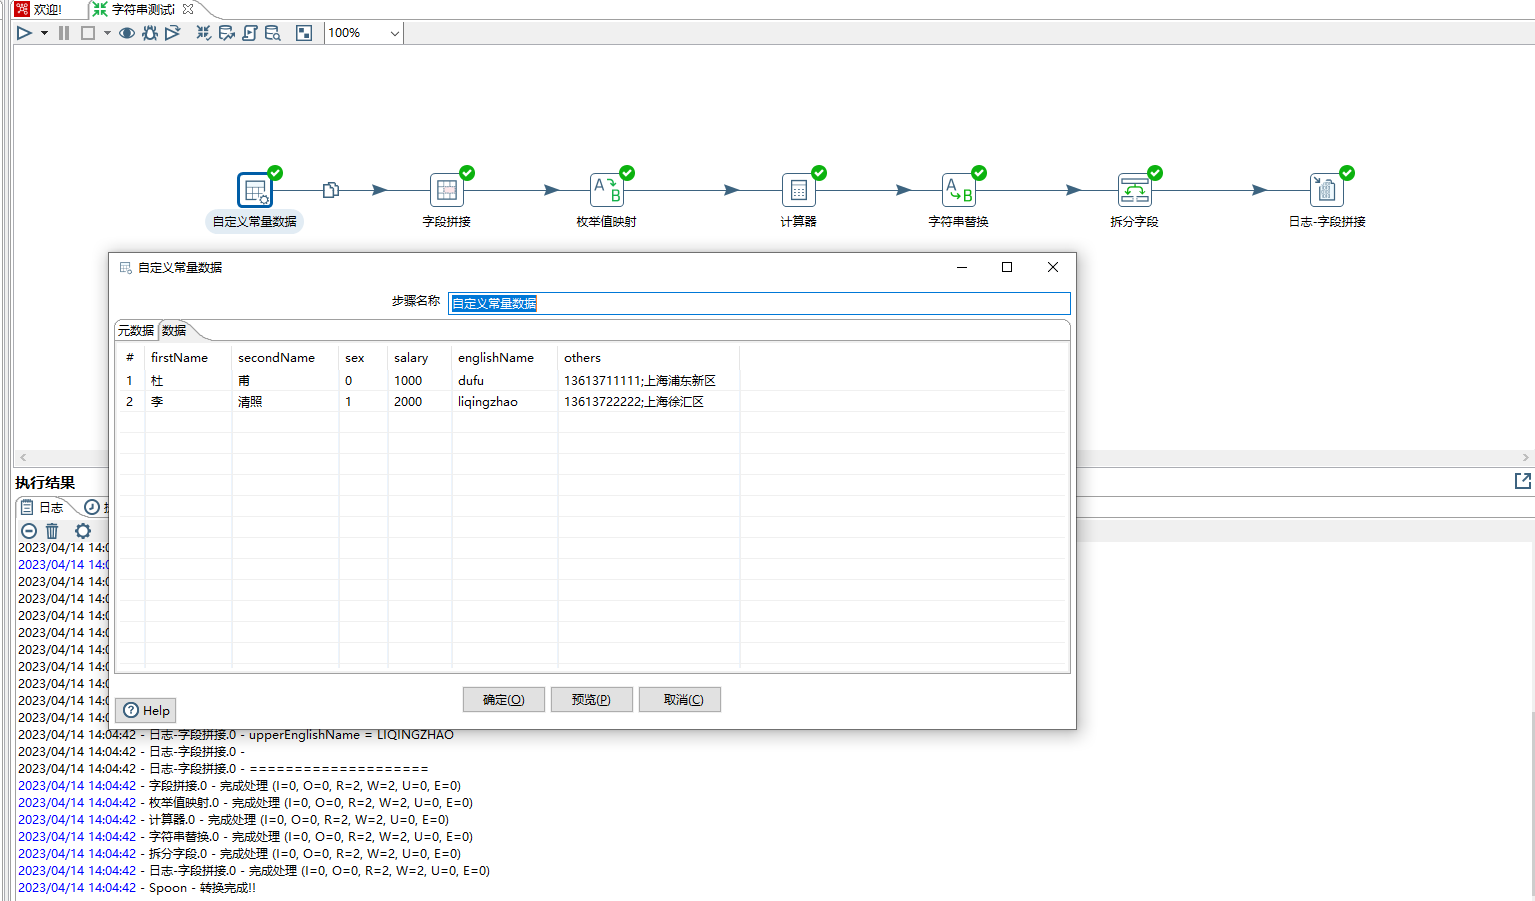Image resolution: width=1535 pixels, height=901 pixels.
Task: Click the 枚举值映射 step icon
Action: click(x=607, y=190)
